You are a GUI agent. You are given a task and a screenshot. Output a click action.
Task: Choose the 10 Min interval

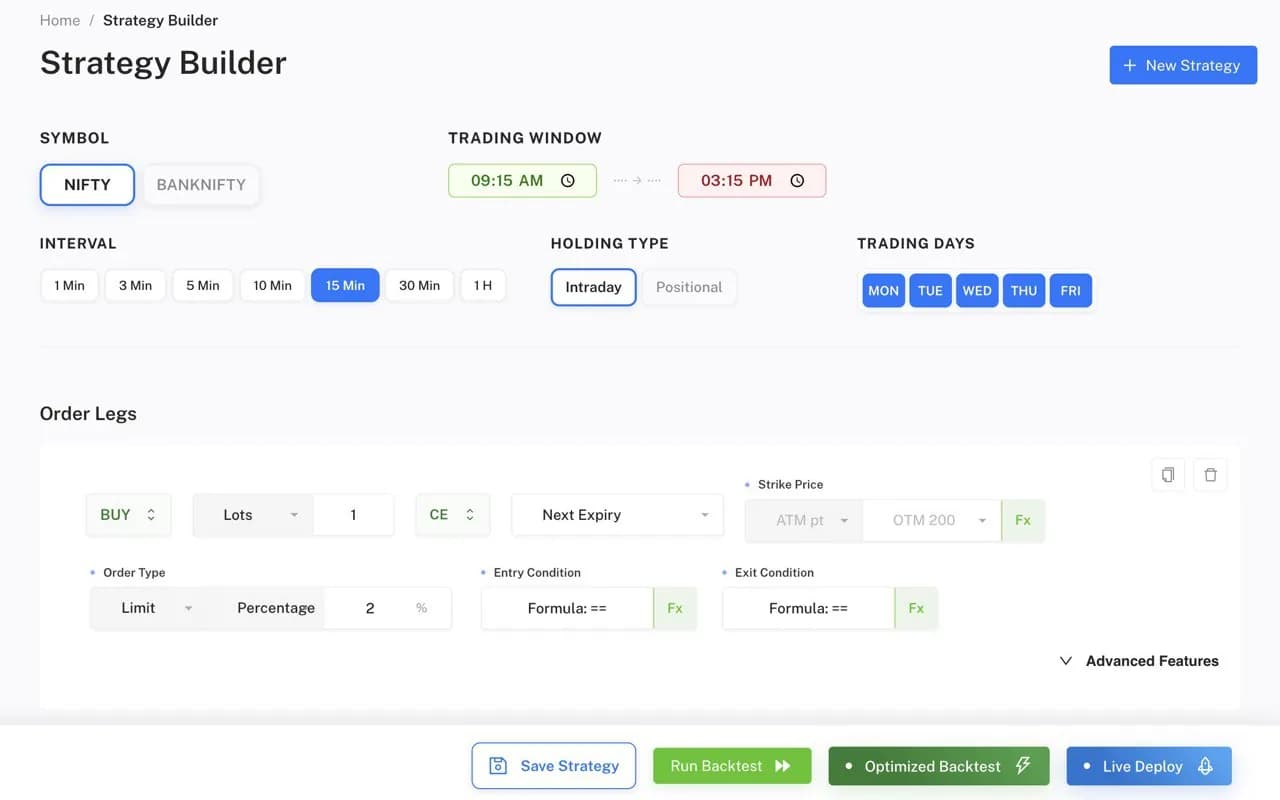click(272, 286)
